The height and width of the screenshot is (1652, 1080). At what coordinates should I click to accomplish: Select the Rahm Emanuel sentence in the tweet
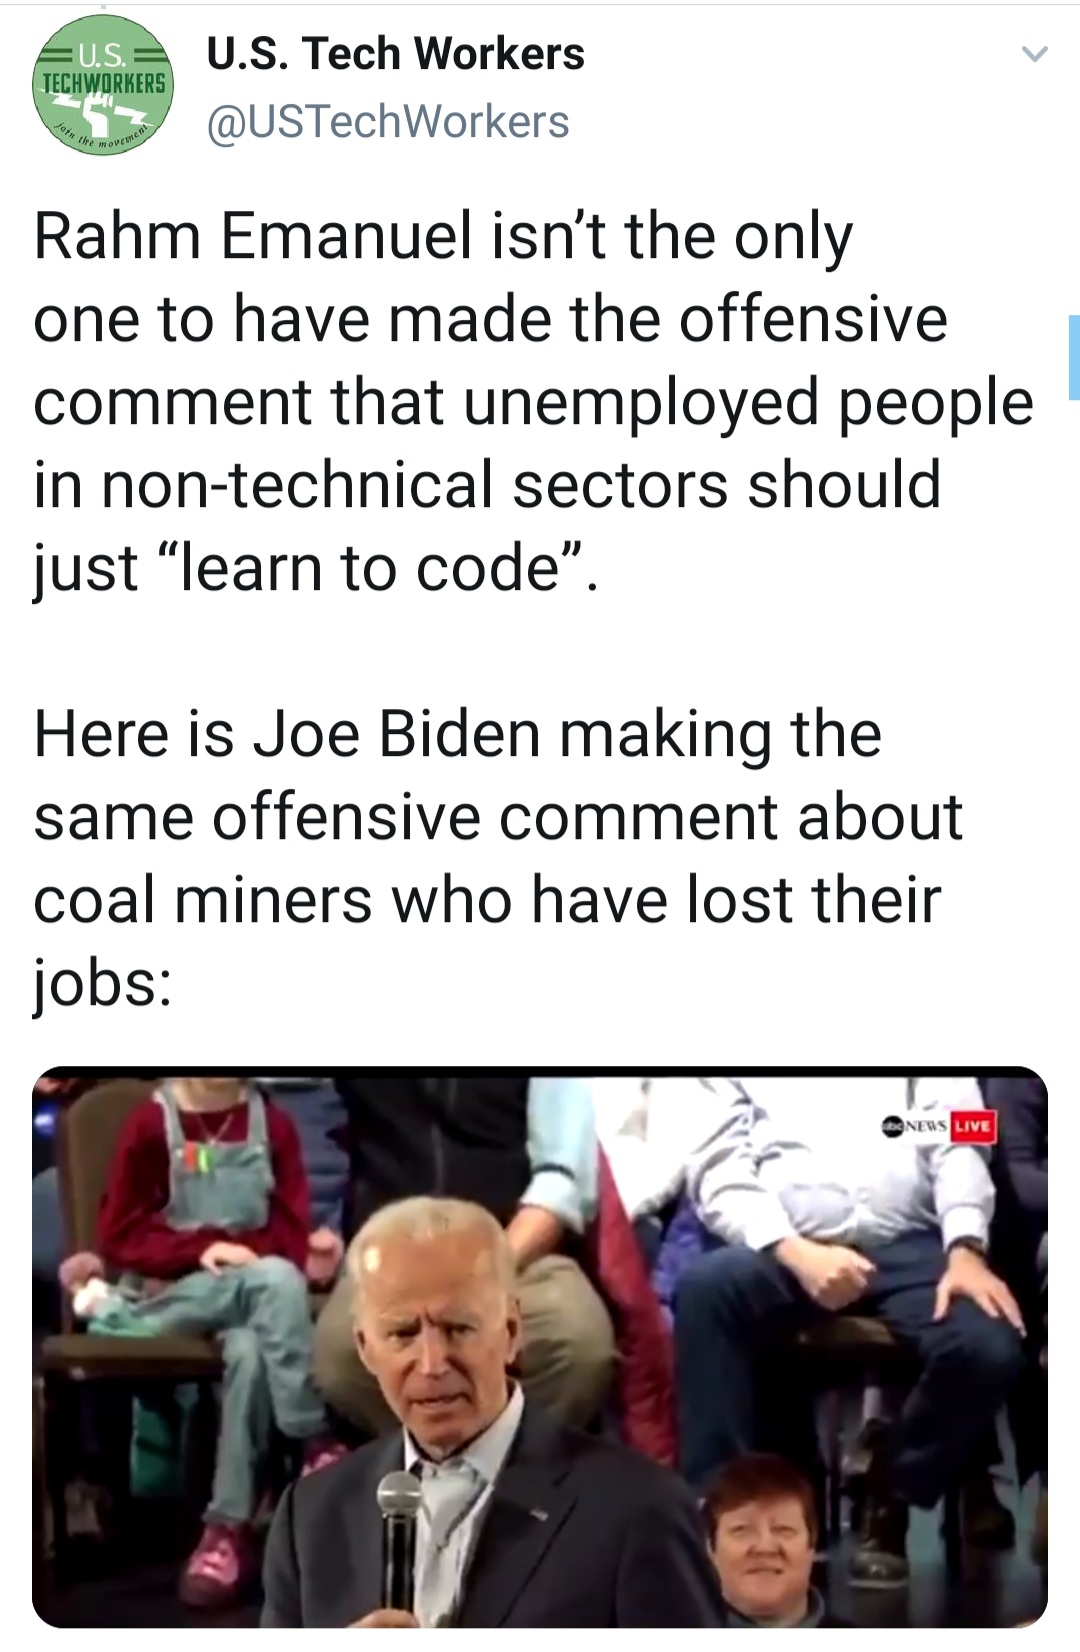point(533,402)
